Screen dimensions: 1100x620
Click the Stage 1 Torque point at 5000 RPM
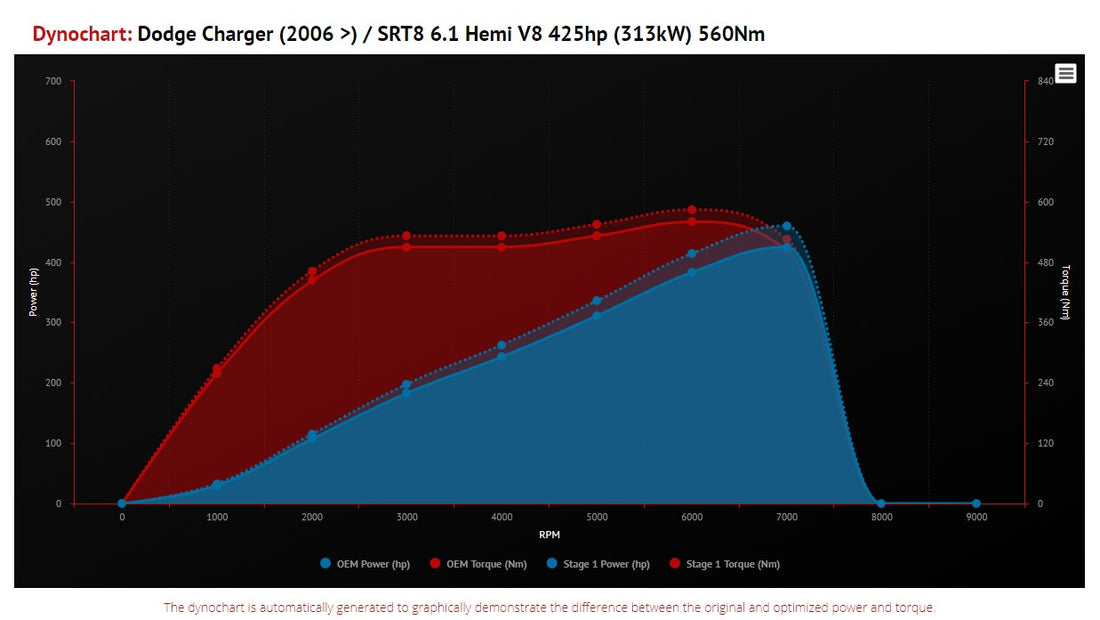pyautogui.click(x=597, y=224)
